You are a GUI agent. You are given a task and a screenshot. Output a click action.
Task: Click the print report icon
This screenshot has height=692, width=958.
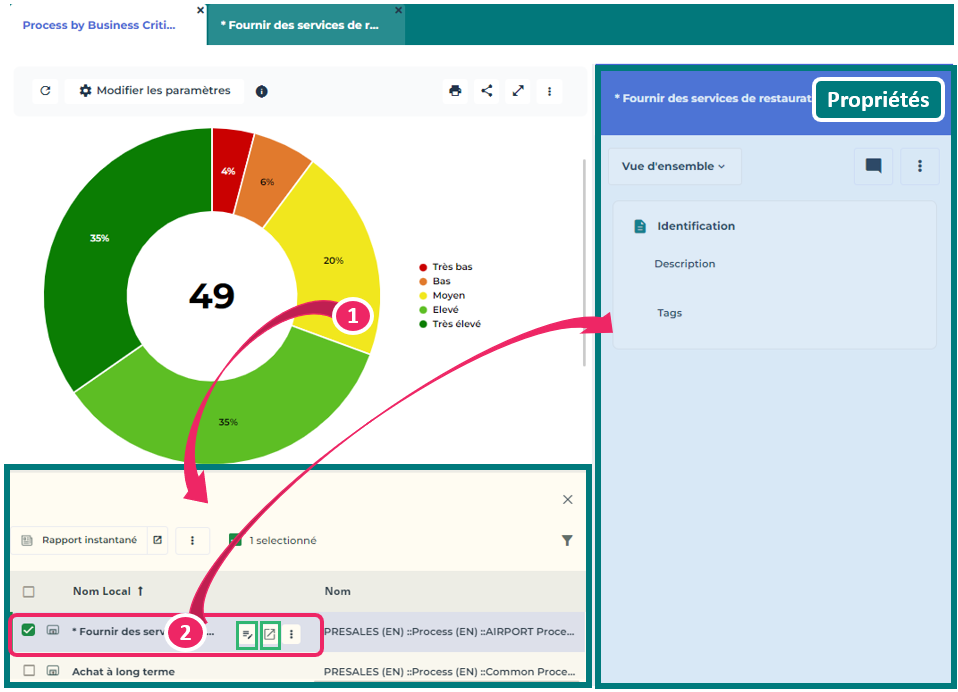(456, 91)
